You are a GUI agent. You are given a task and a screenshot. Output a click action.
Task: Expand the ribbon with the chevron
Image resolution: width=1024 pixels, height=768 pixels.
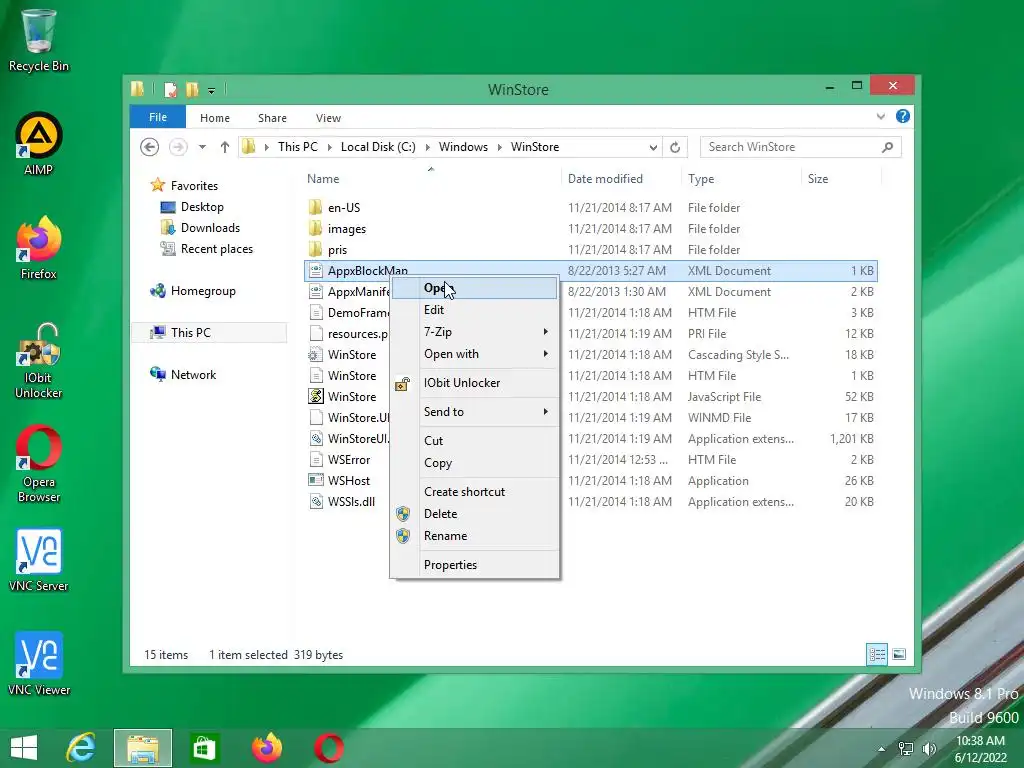[881, 116]
